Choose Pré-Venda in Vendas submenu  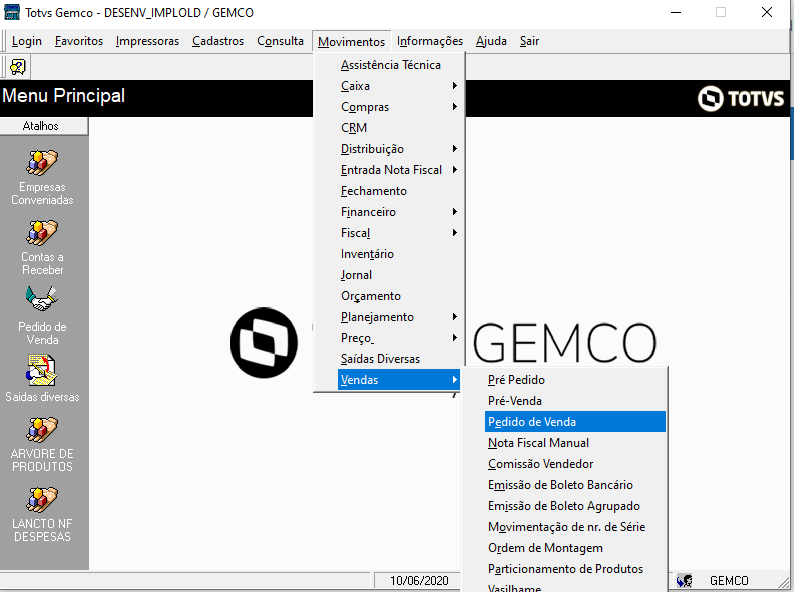[575, 401]
